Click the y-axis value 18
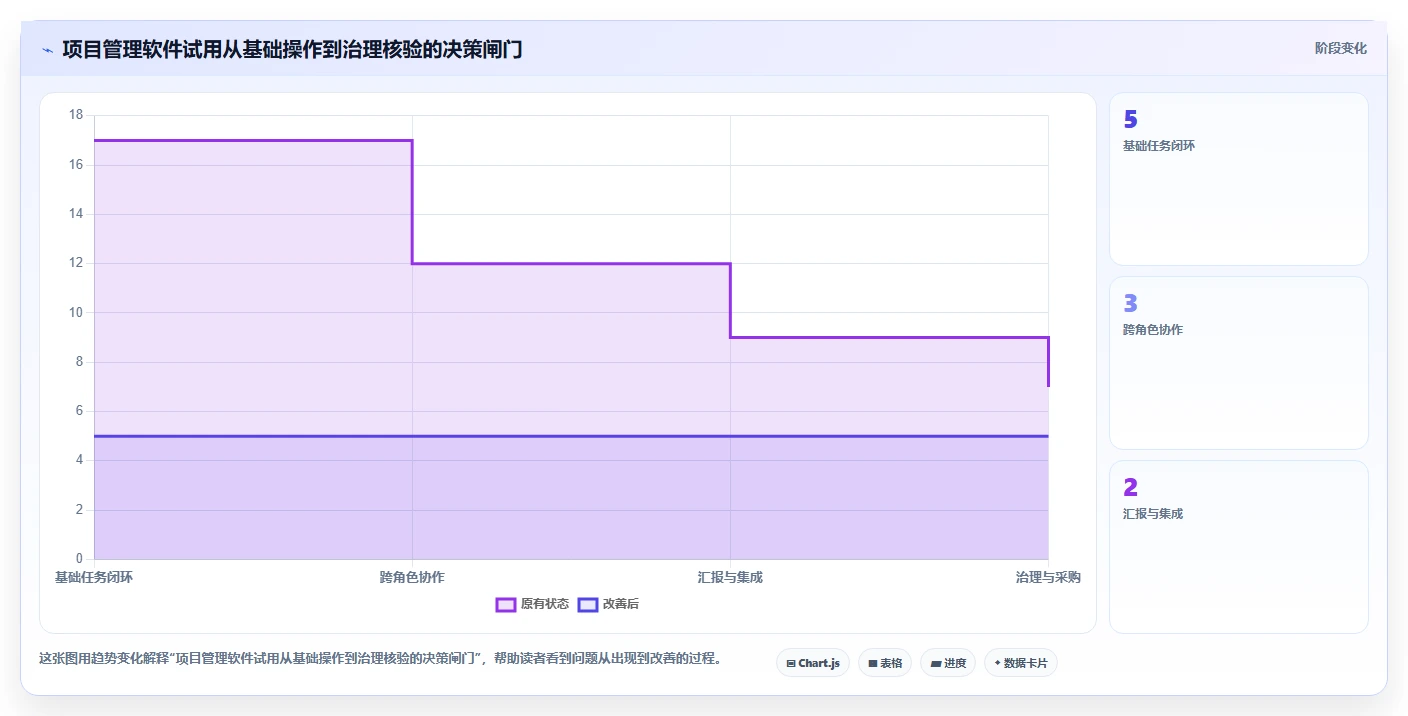 pyautogui.click(x=76, y=115)
